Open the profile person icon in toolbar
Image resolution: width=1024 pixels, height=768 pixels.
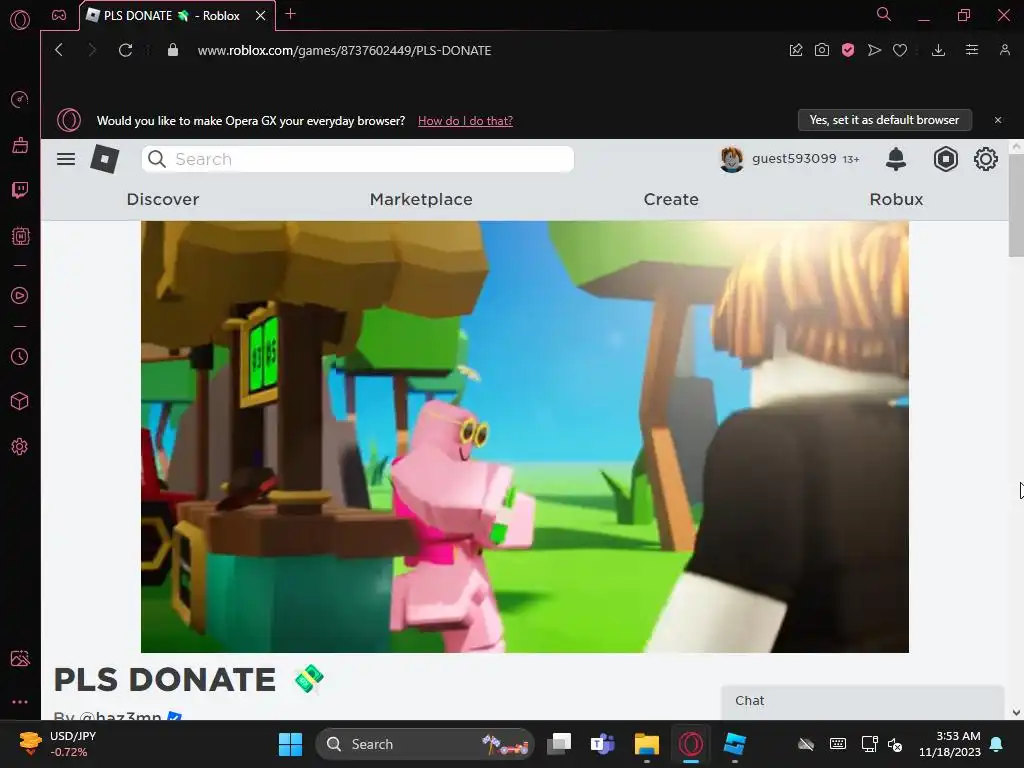tap(1004, 50)
